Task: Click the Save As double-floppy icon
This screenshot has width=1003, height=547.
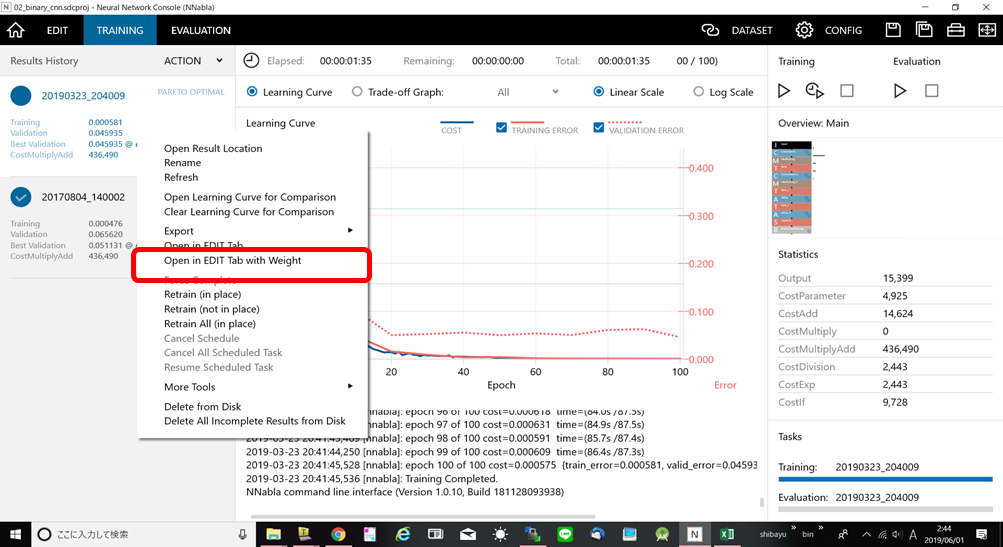Action: tap(924, 30)
